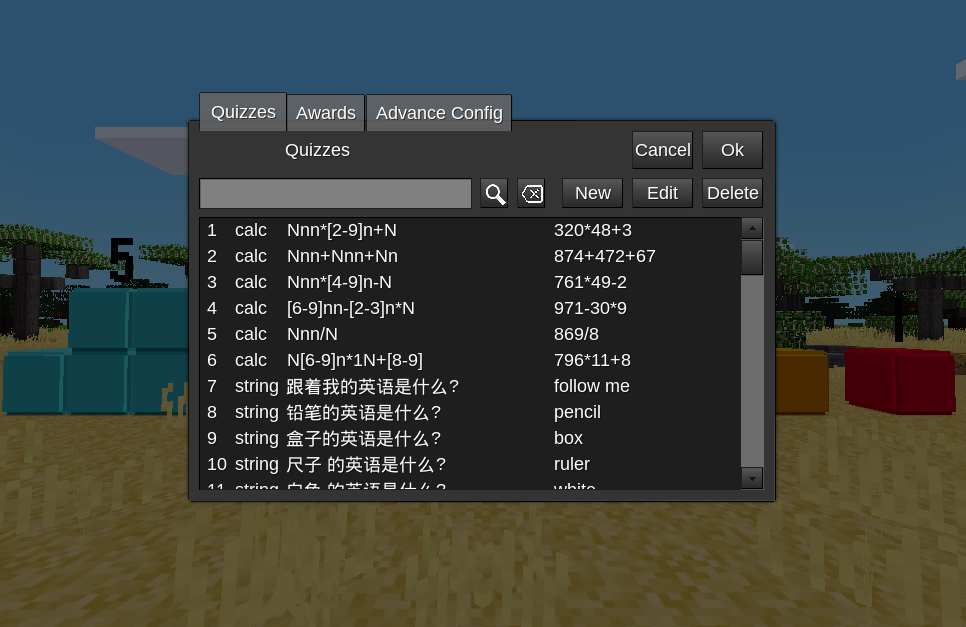The height and width of the screenshot is (627, 966).
Task: Click the Delete button
Action: (732, 193)
